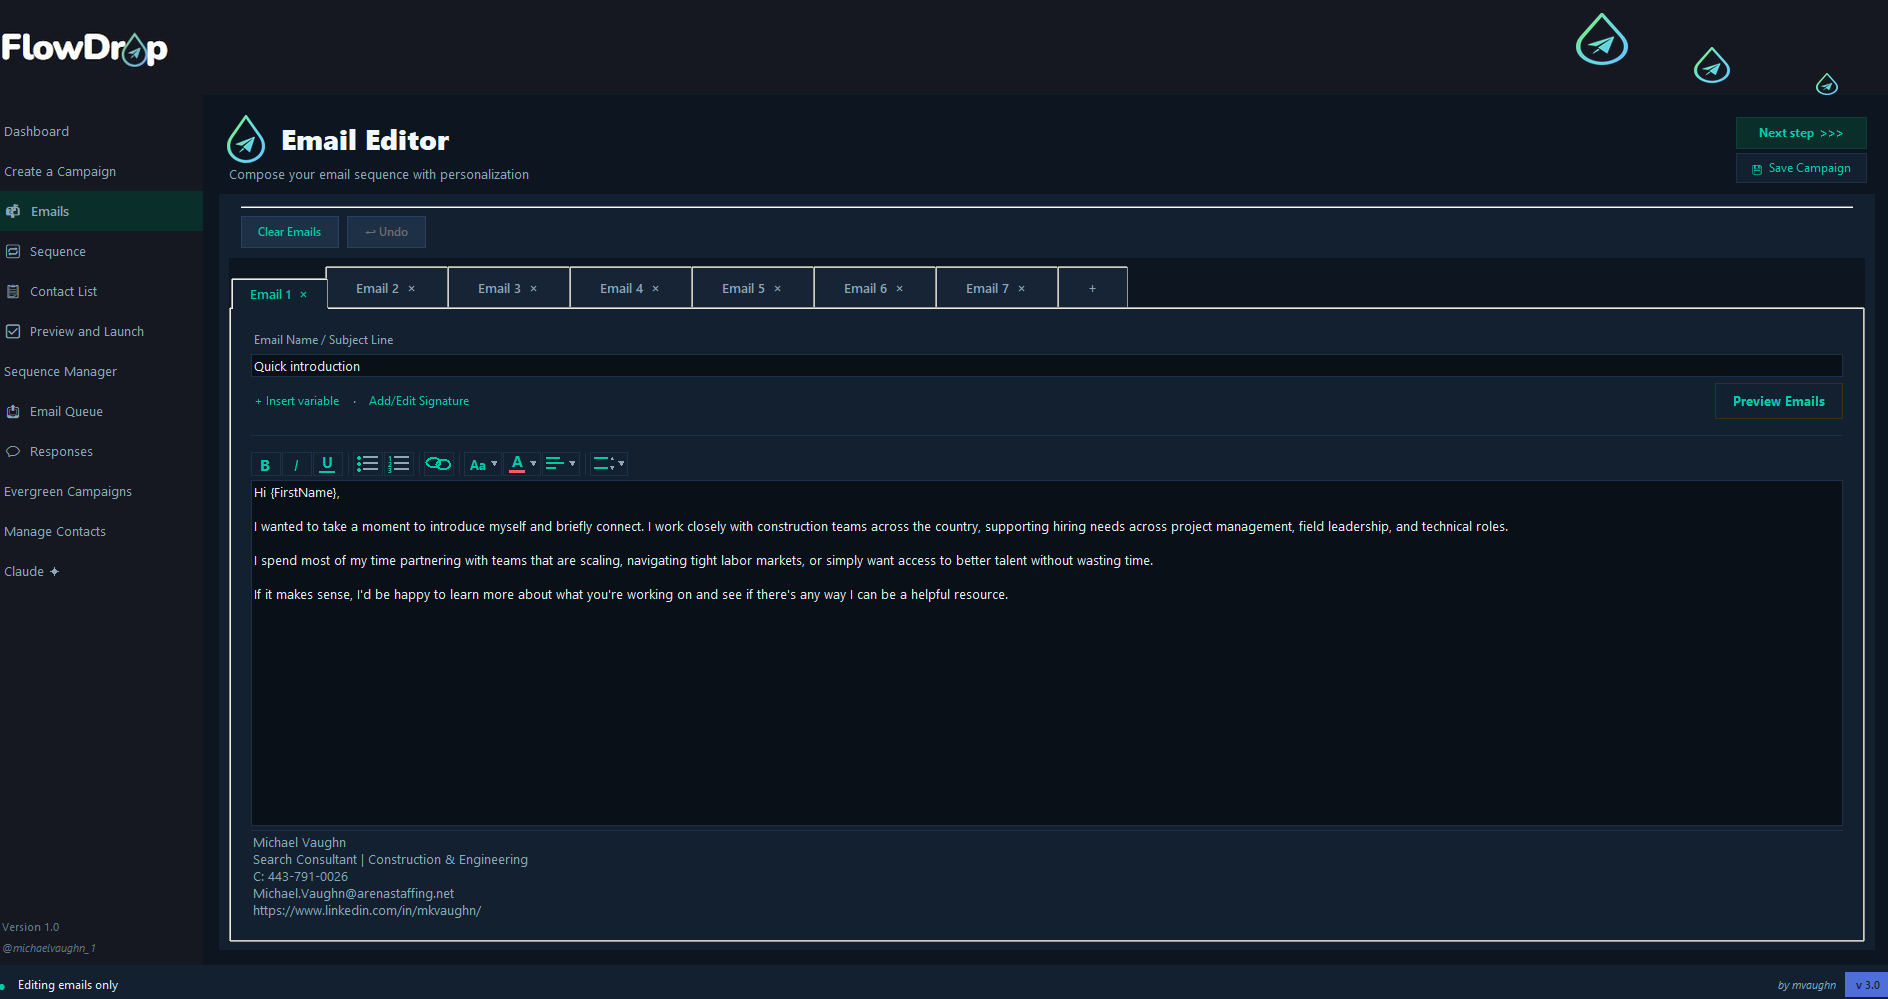Go to Next step >>>
1888x999 pixels.
click(x=1801, y=133)
